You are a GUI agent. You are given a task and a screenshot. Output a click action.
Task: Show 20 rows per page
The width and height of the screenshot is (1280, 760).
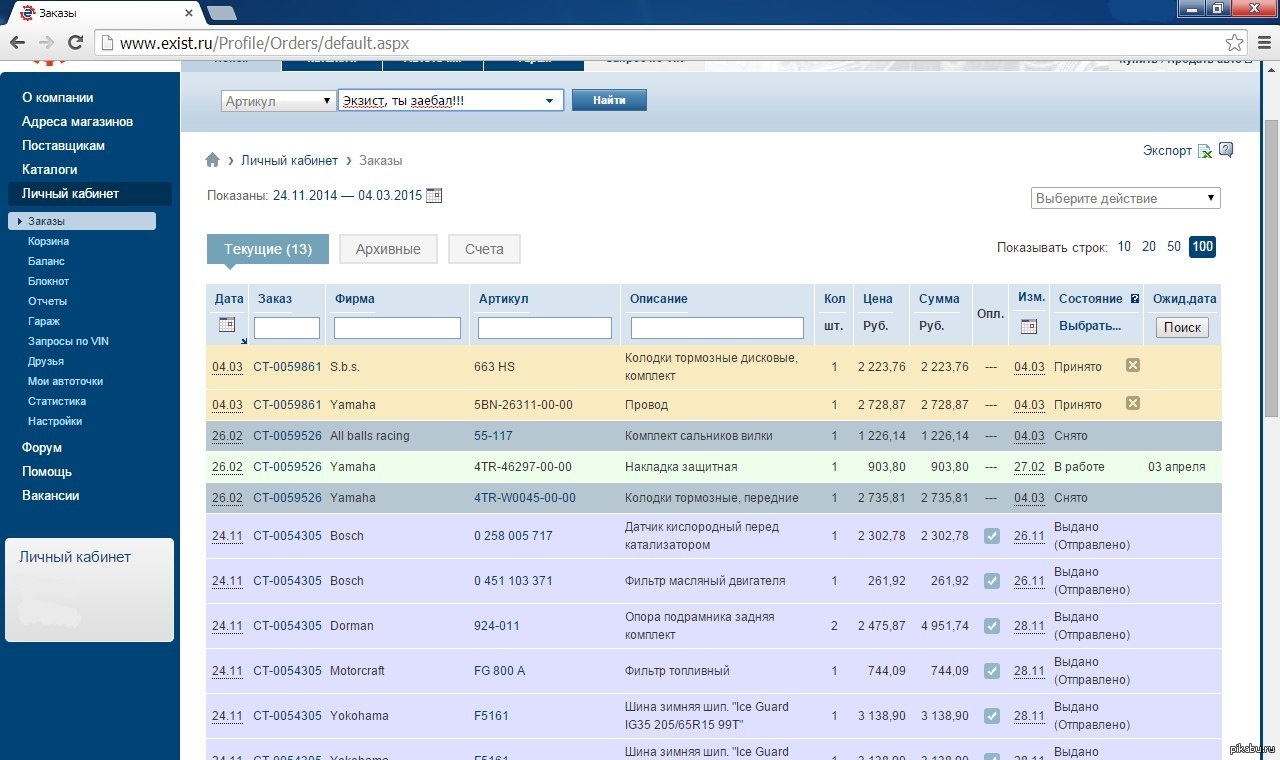pyautogui.click(x=1149, y=247)
